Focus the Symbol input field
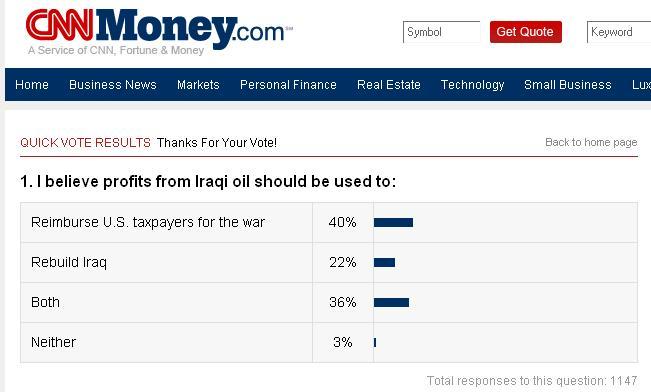Viewport: 651px width, 392px height. [x=442, y=32]
